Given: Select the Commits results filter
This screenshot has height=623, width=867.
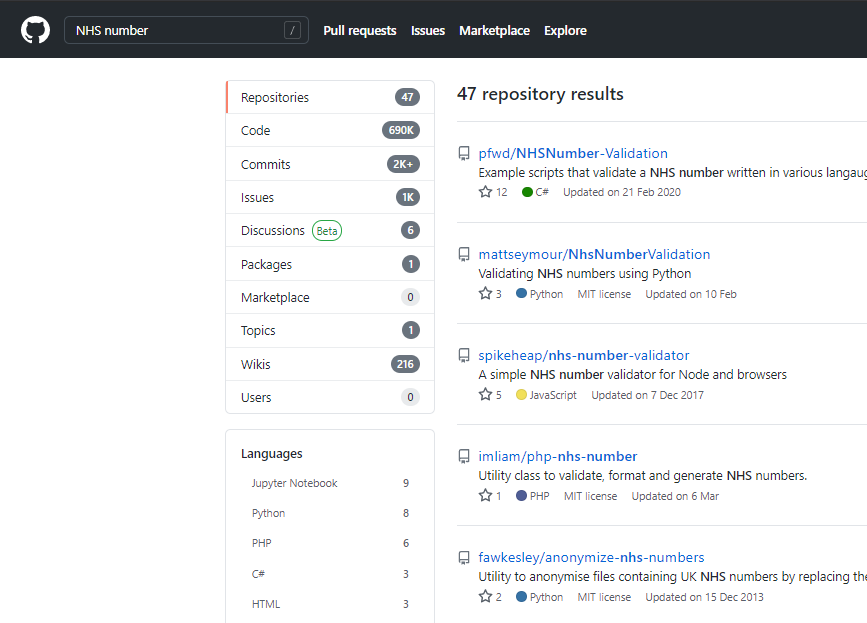Looking at the screenshot, I should [330, 164].
